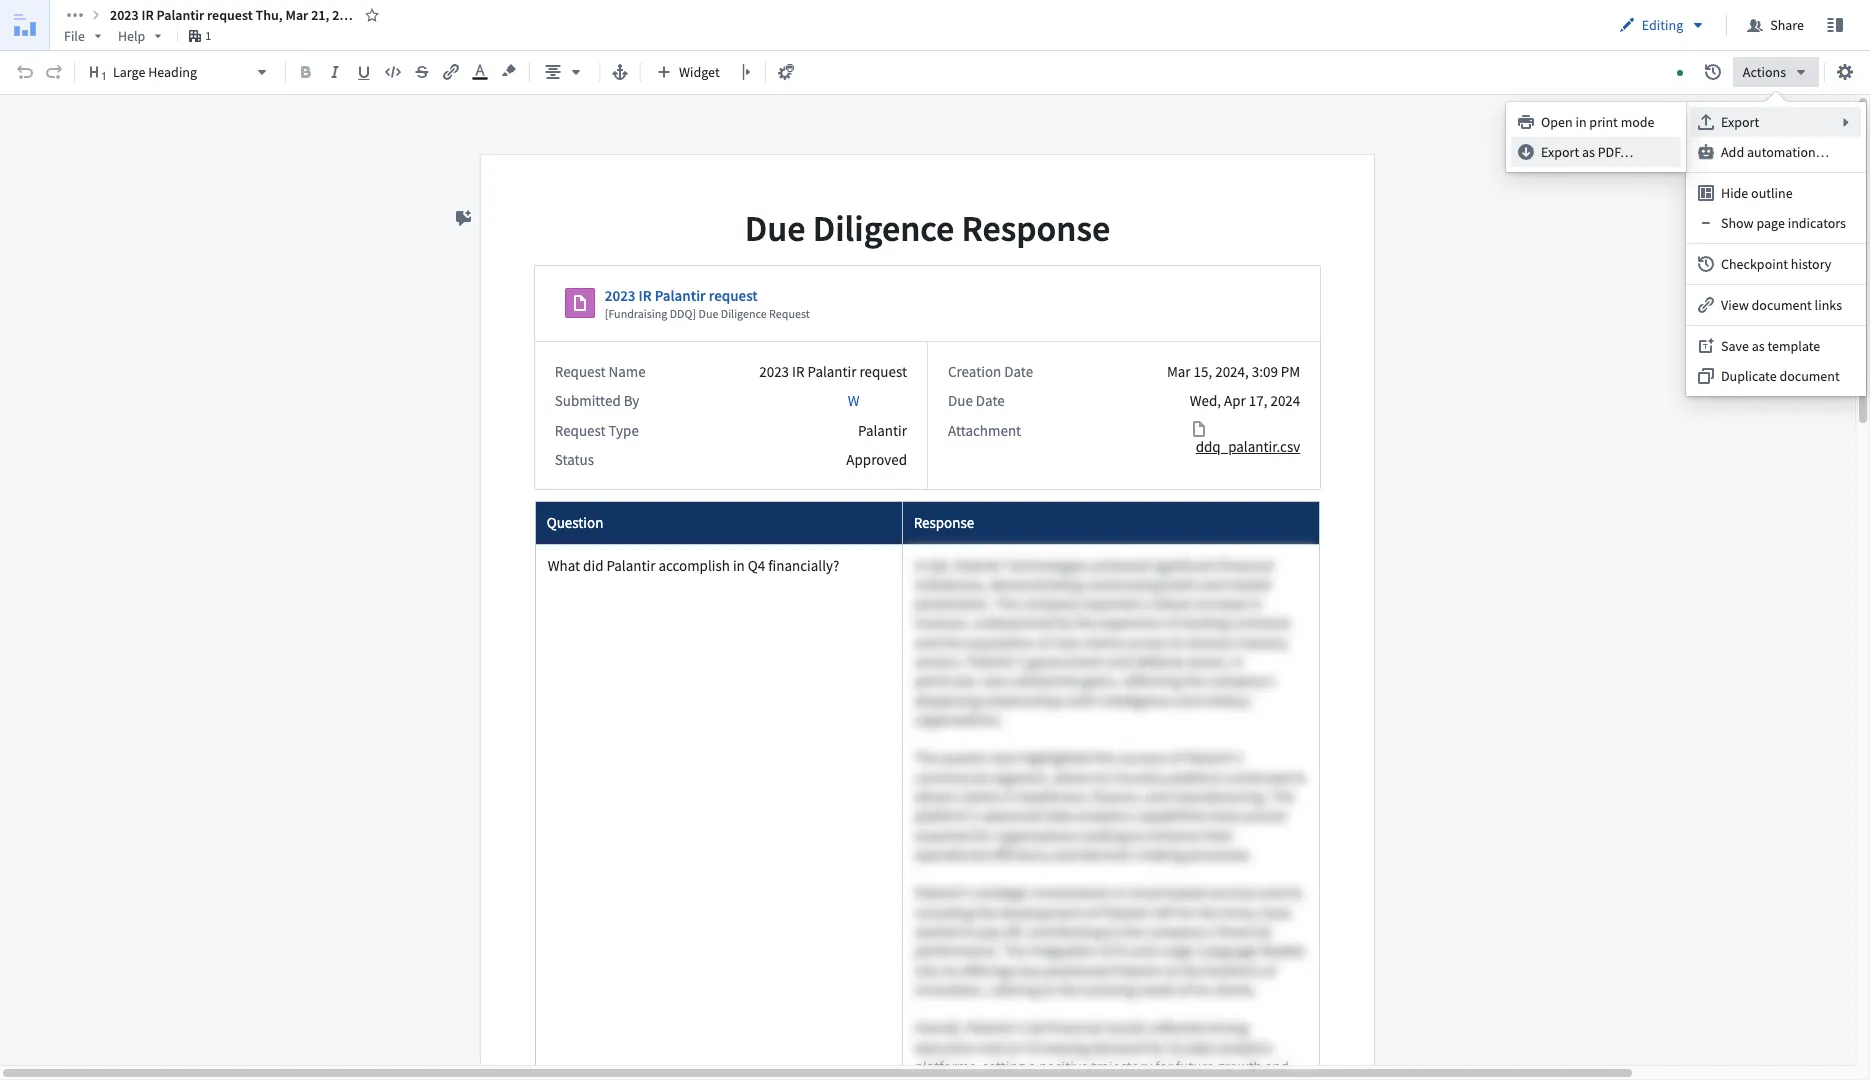Click the Wed, Apr 17, 2024 due date
The image size is (1870, 1080).
pyautogui.click(x=1244, y=401)
